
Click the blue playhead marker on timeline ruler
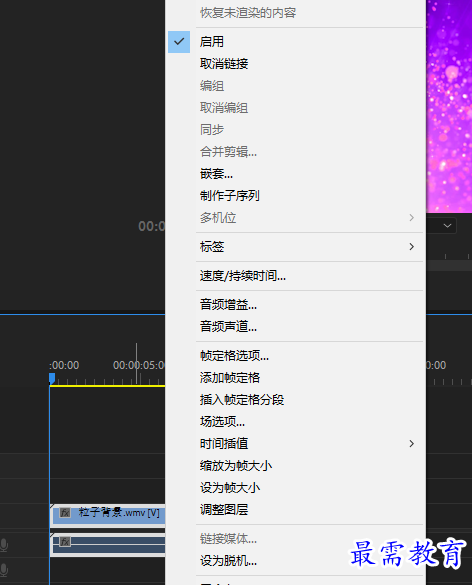coord(52,378)
